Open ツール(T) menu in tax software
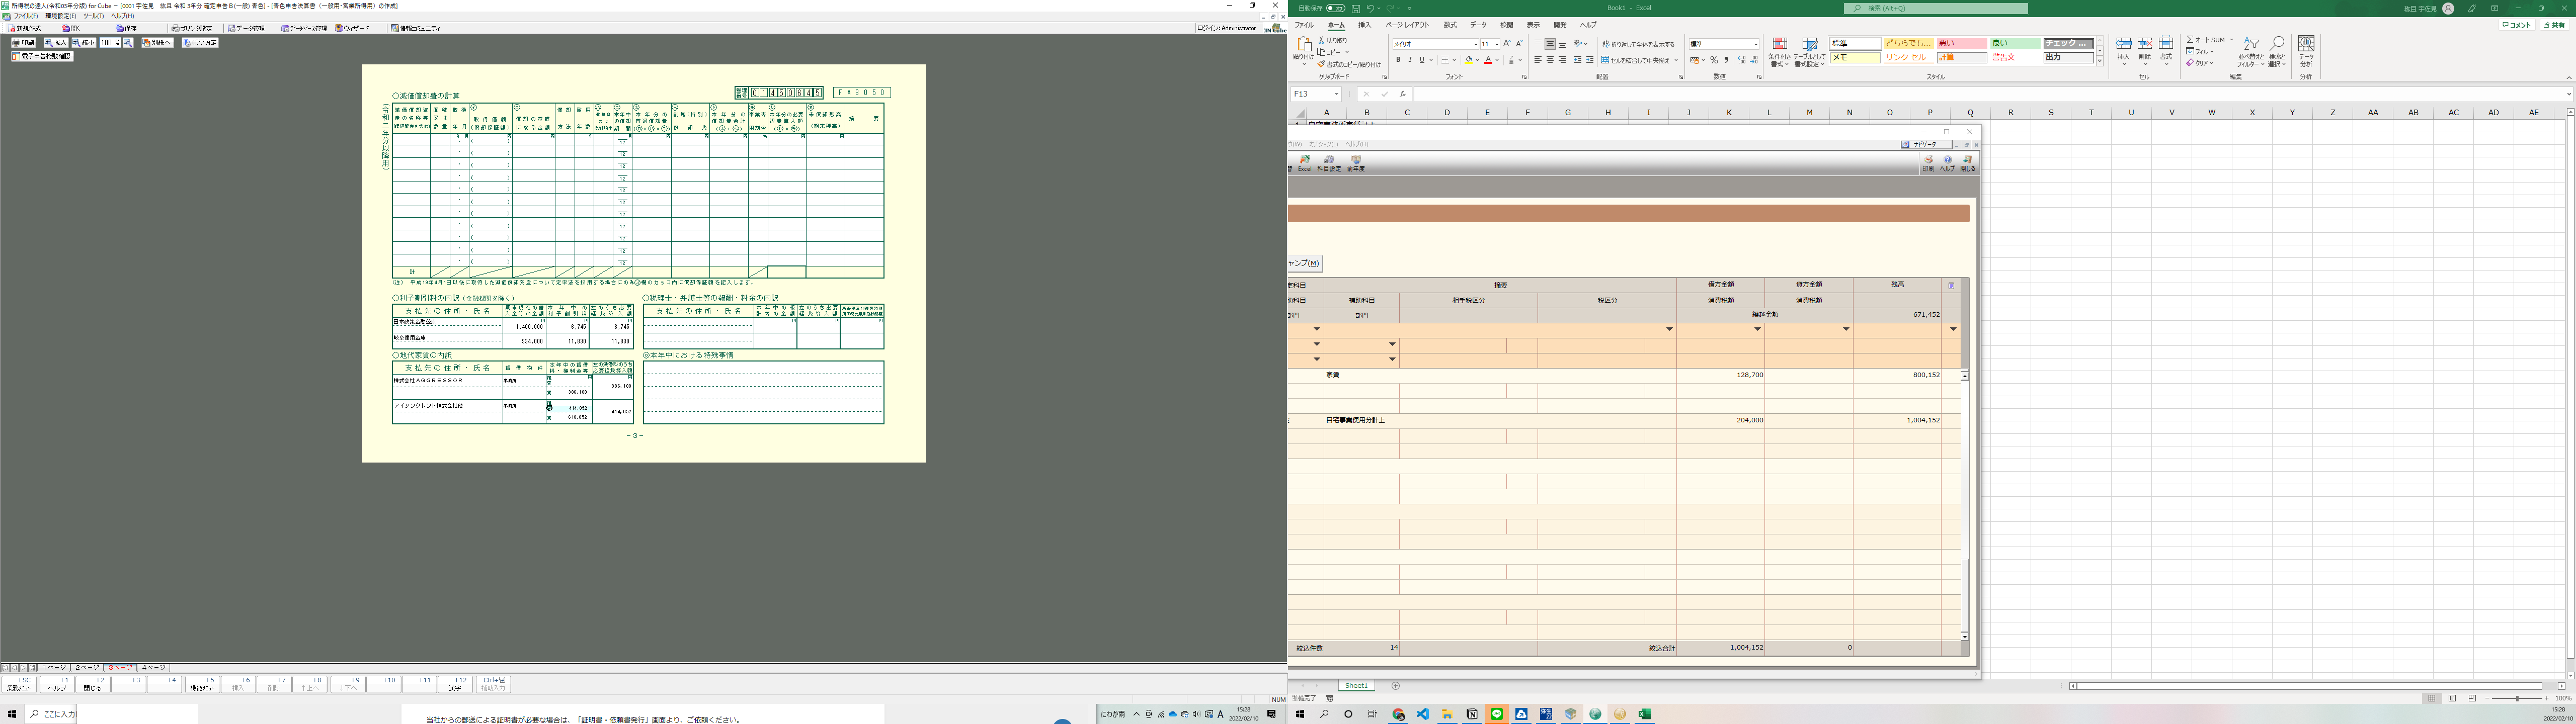Screen dimensions: 2576x724 tap(94, 16)
